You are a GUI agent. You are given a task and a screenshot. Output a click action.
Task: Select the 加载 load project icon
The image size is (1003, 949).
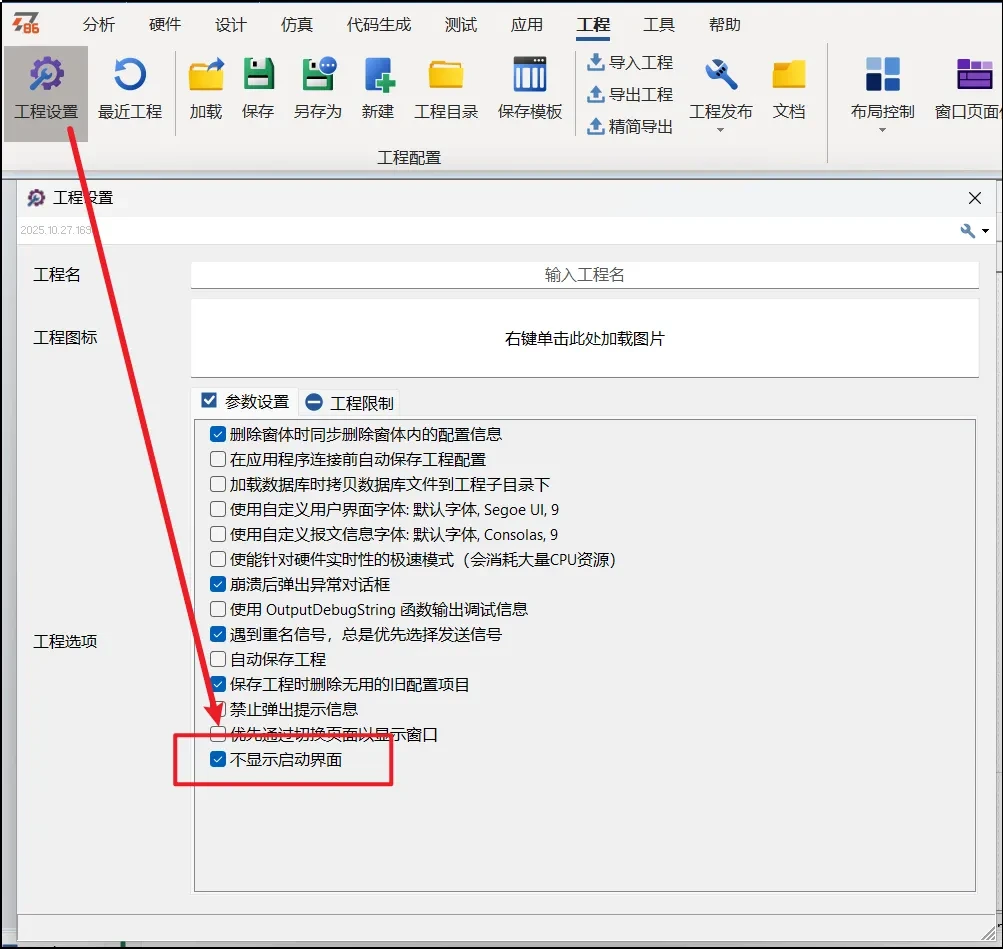(204, 85)
